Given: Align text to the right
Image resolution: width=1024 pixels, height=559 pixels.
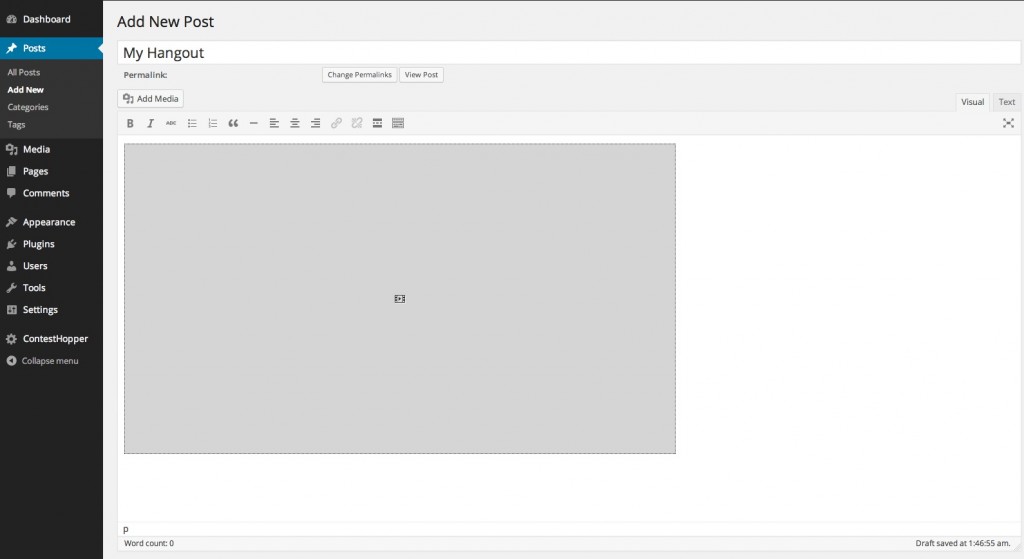Looking at the screenshot, I should point(315,123).
